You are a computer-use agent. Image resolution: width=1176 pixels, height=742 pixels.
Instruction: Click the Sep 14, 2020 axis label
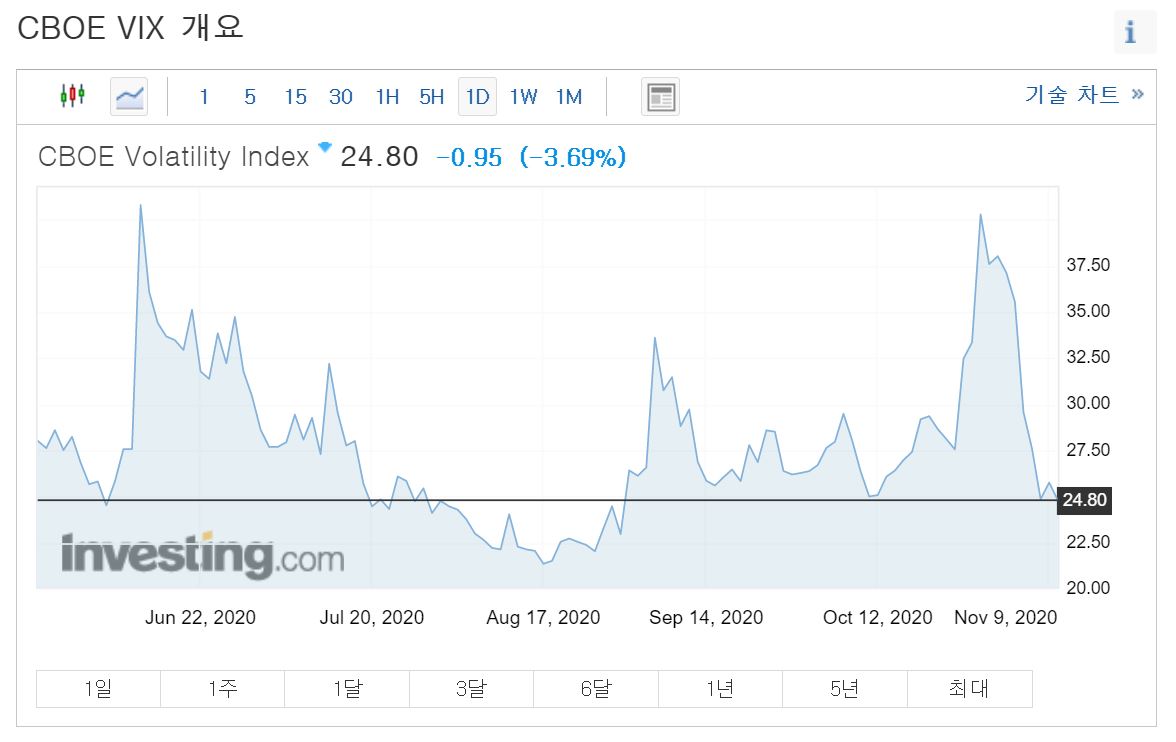point(706,617)
